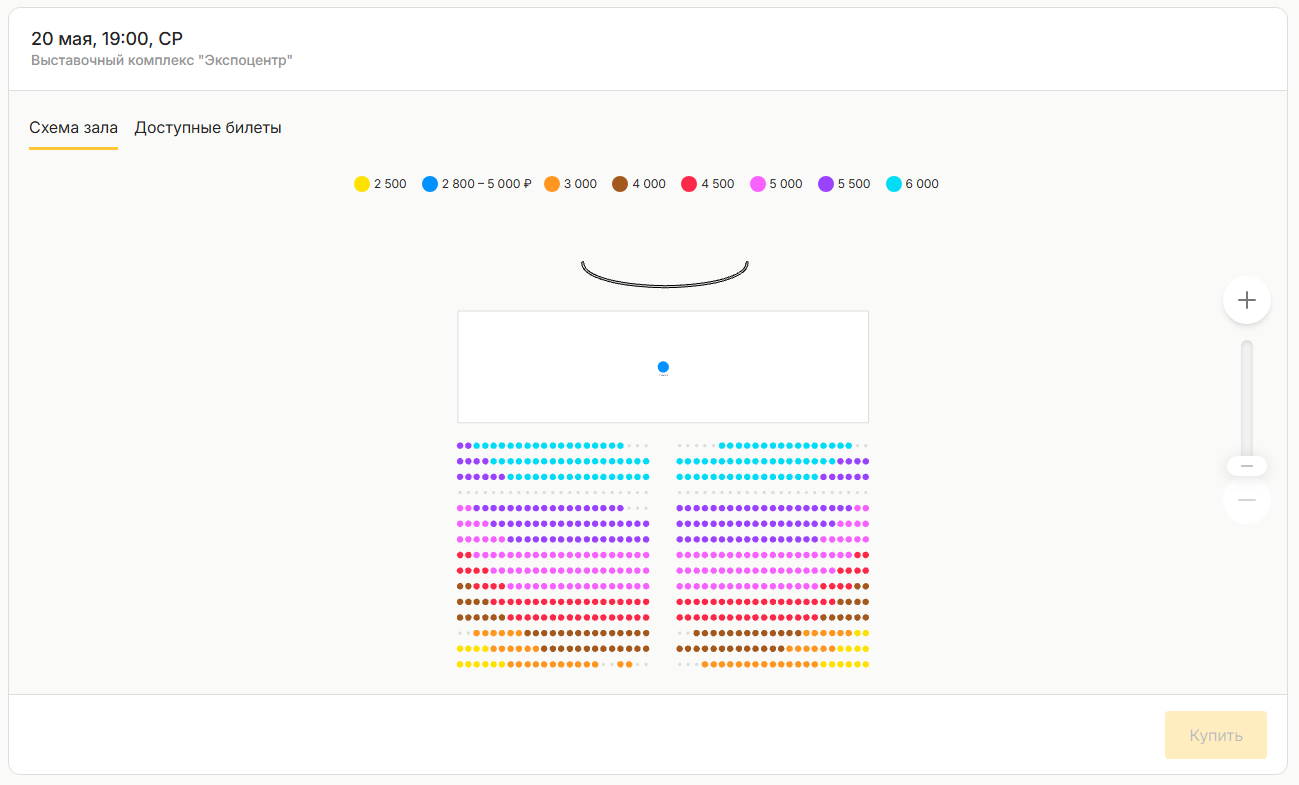
Task: Click the venue name Выставочный комплекс "Экспоцентр"
Action: click(162, 60)
